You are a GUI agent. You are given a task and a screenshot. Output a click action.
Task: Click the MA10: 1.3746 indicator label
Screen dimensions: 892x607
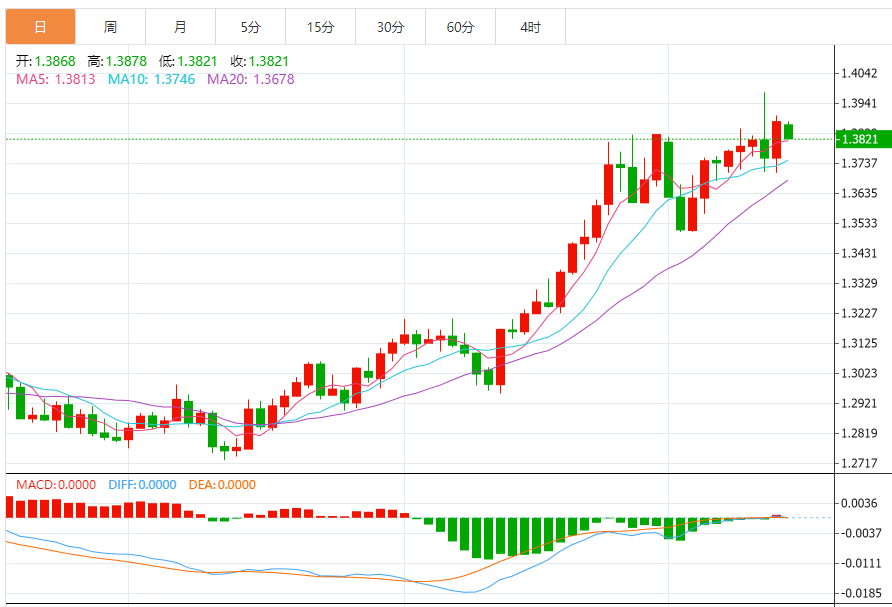pos(151,79)
